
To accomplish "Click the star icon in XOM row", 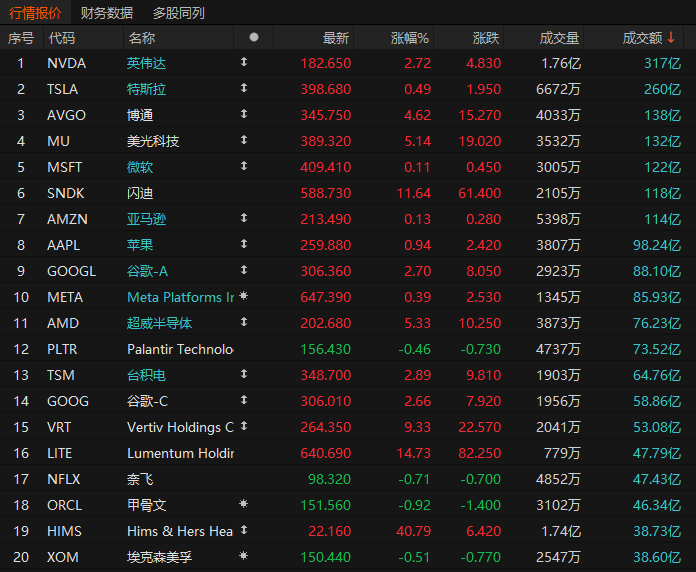I will 244,556.
